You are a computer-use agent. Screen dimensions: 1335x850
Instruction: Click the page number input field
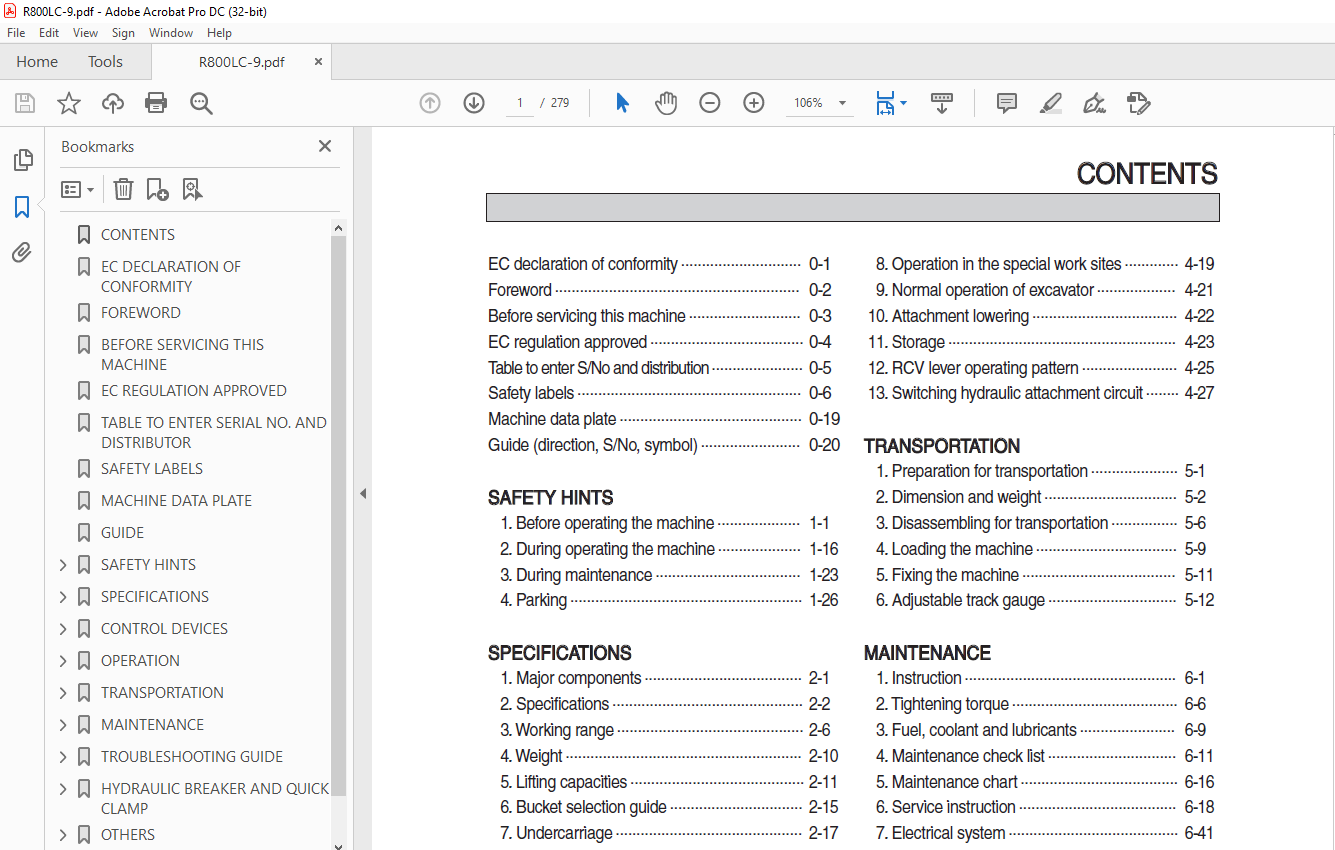pos(520,103)
